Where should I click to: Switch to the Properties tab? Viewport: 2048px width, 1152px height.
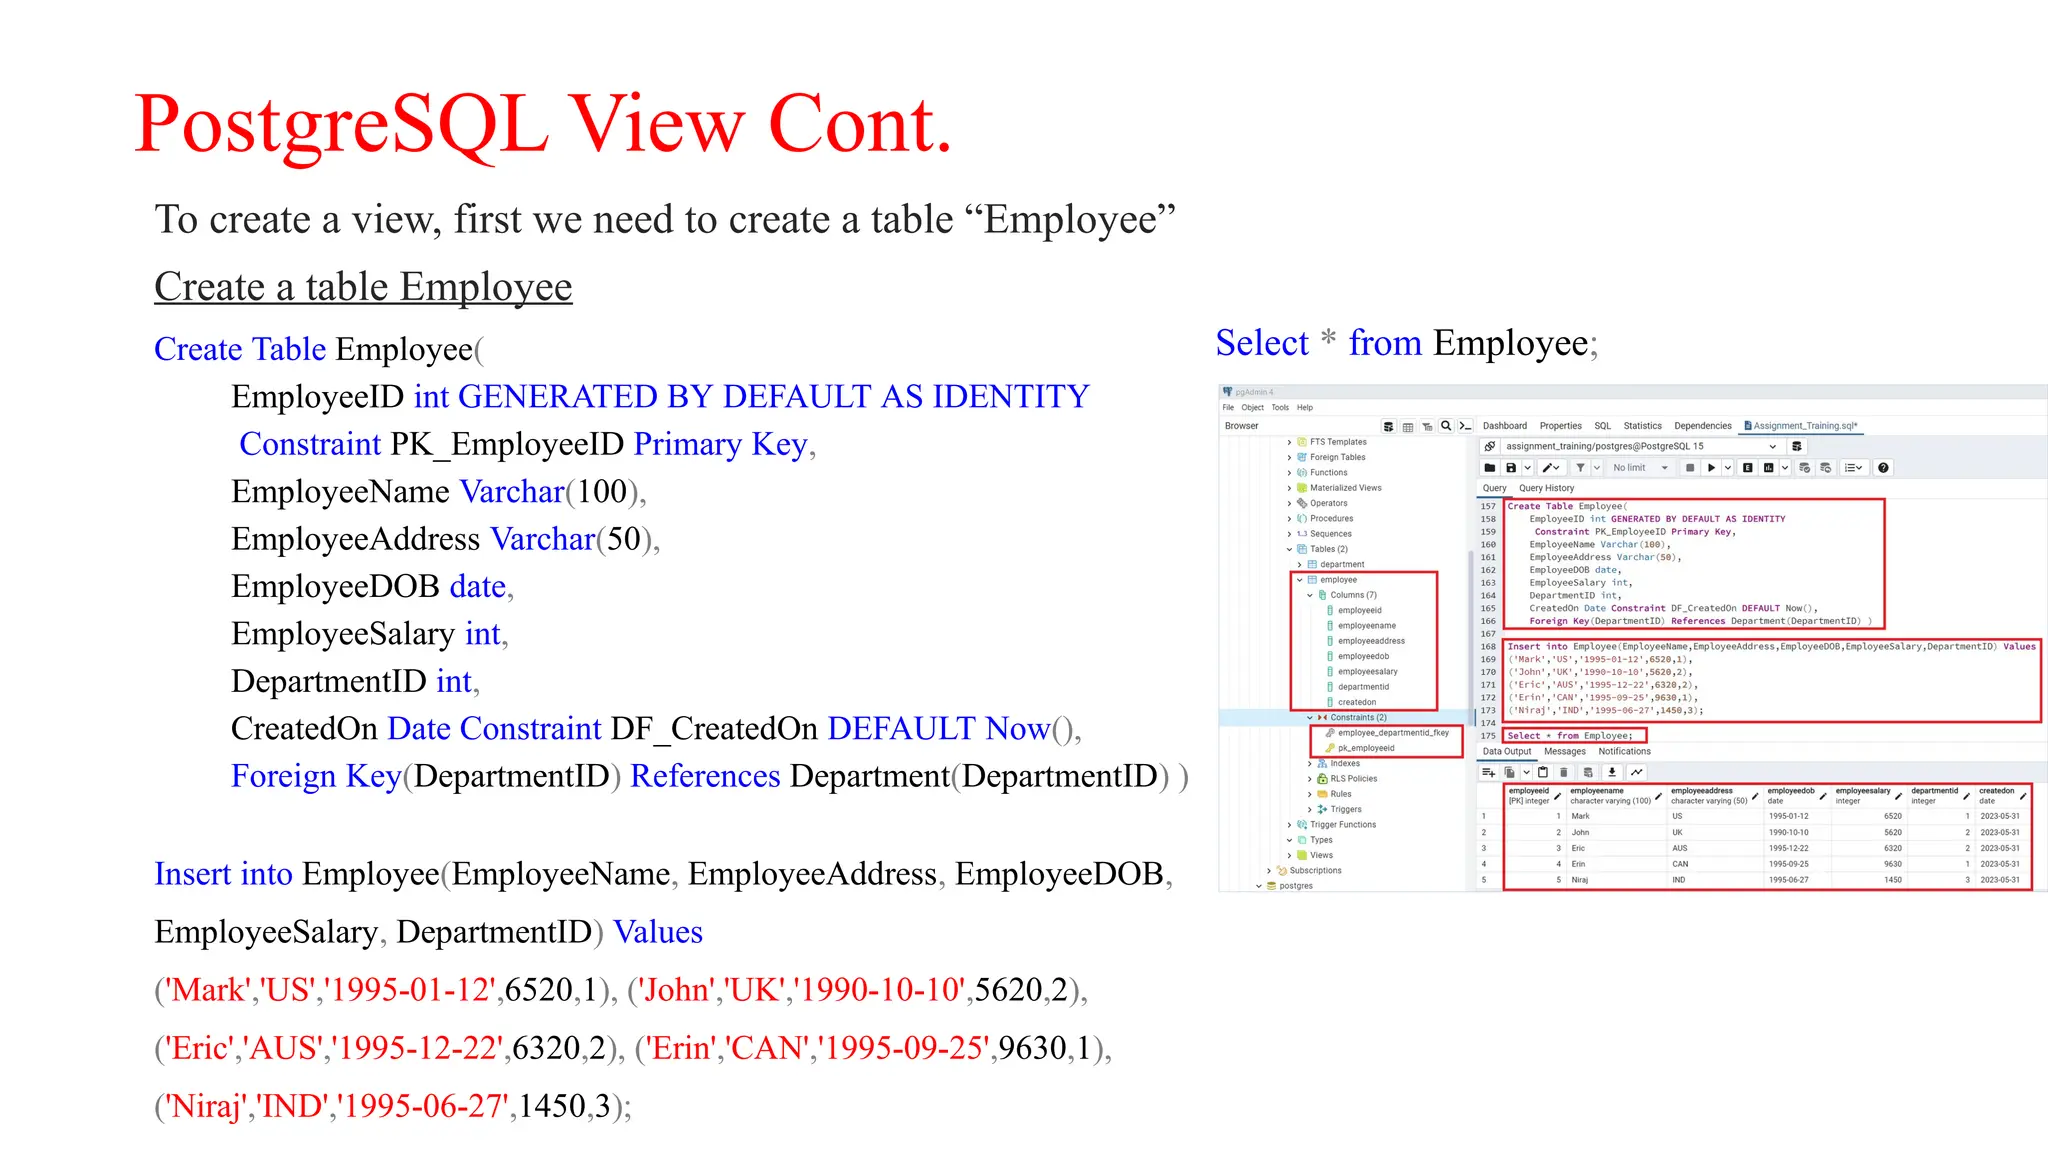click(1561, 426)
